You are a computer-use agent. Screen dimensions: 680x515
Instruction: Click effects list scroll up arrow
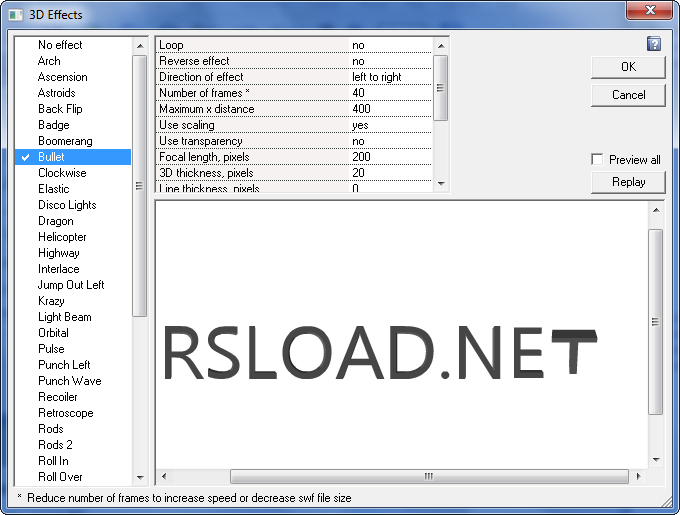click(x=140, y=46)
